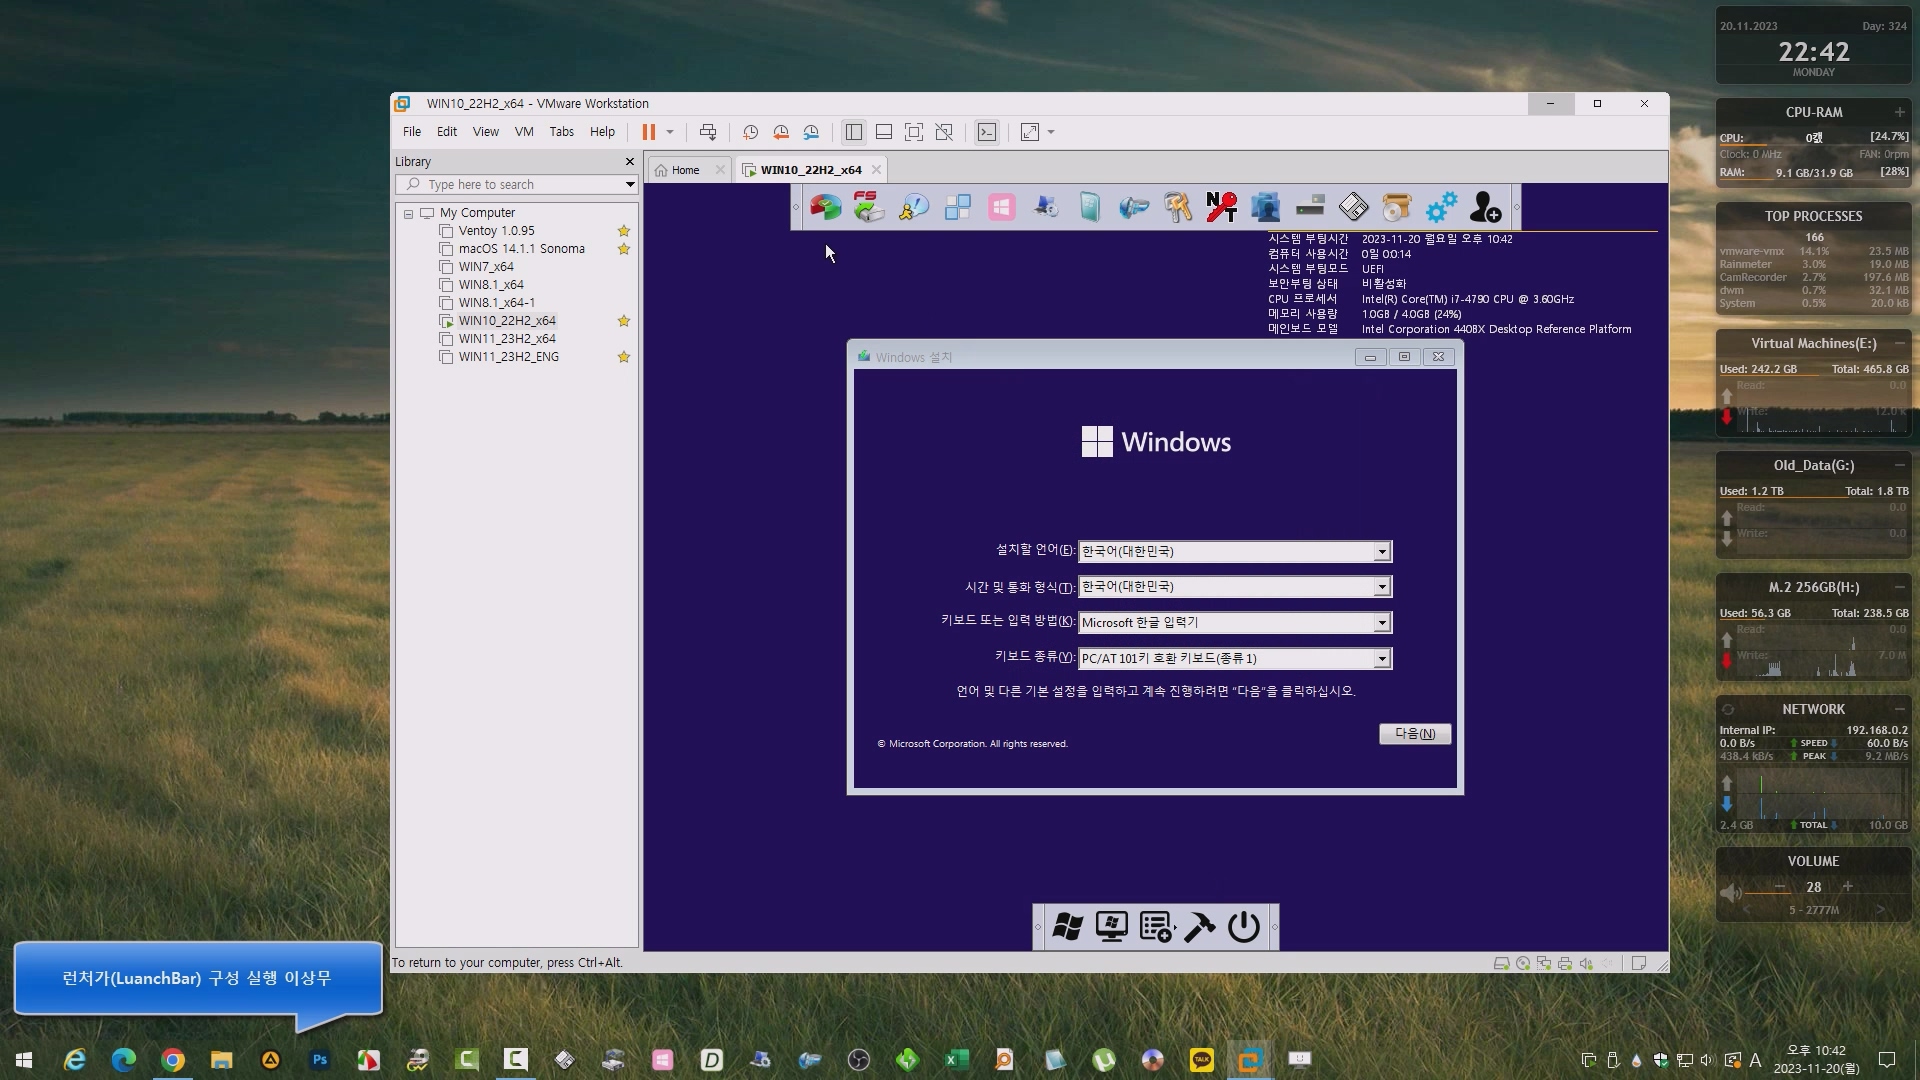Expand the CPU-RAM widget plus button
Image resolution: width=1920 pixels, height=1080 pixels.
[x=1899, y=112]
